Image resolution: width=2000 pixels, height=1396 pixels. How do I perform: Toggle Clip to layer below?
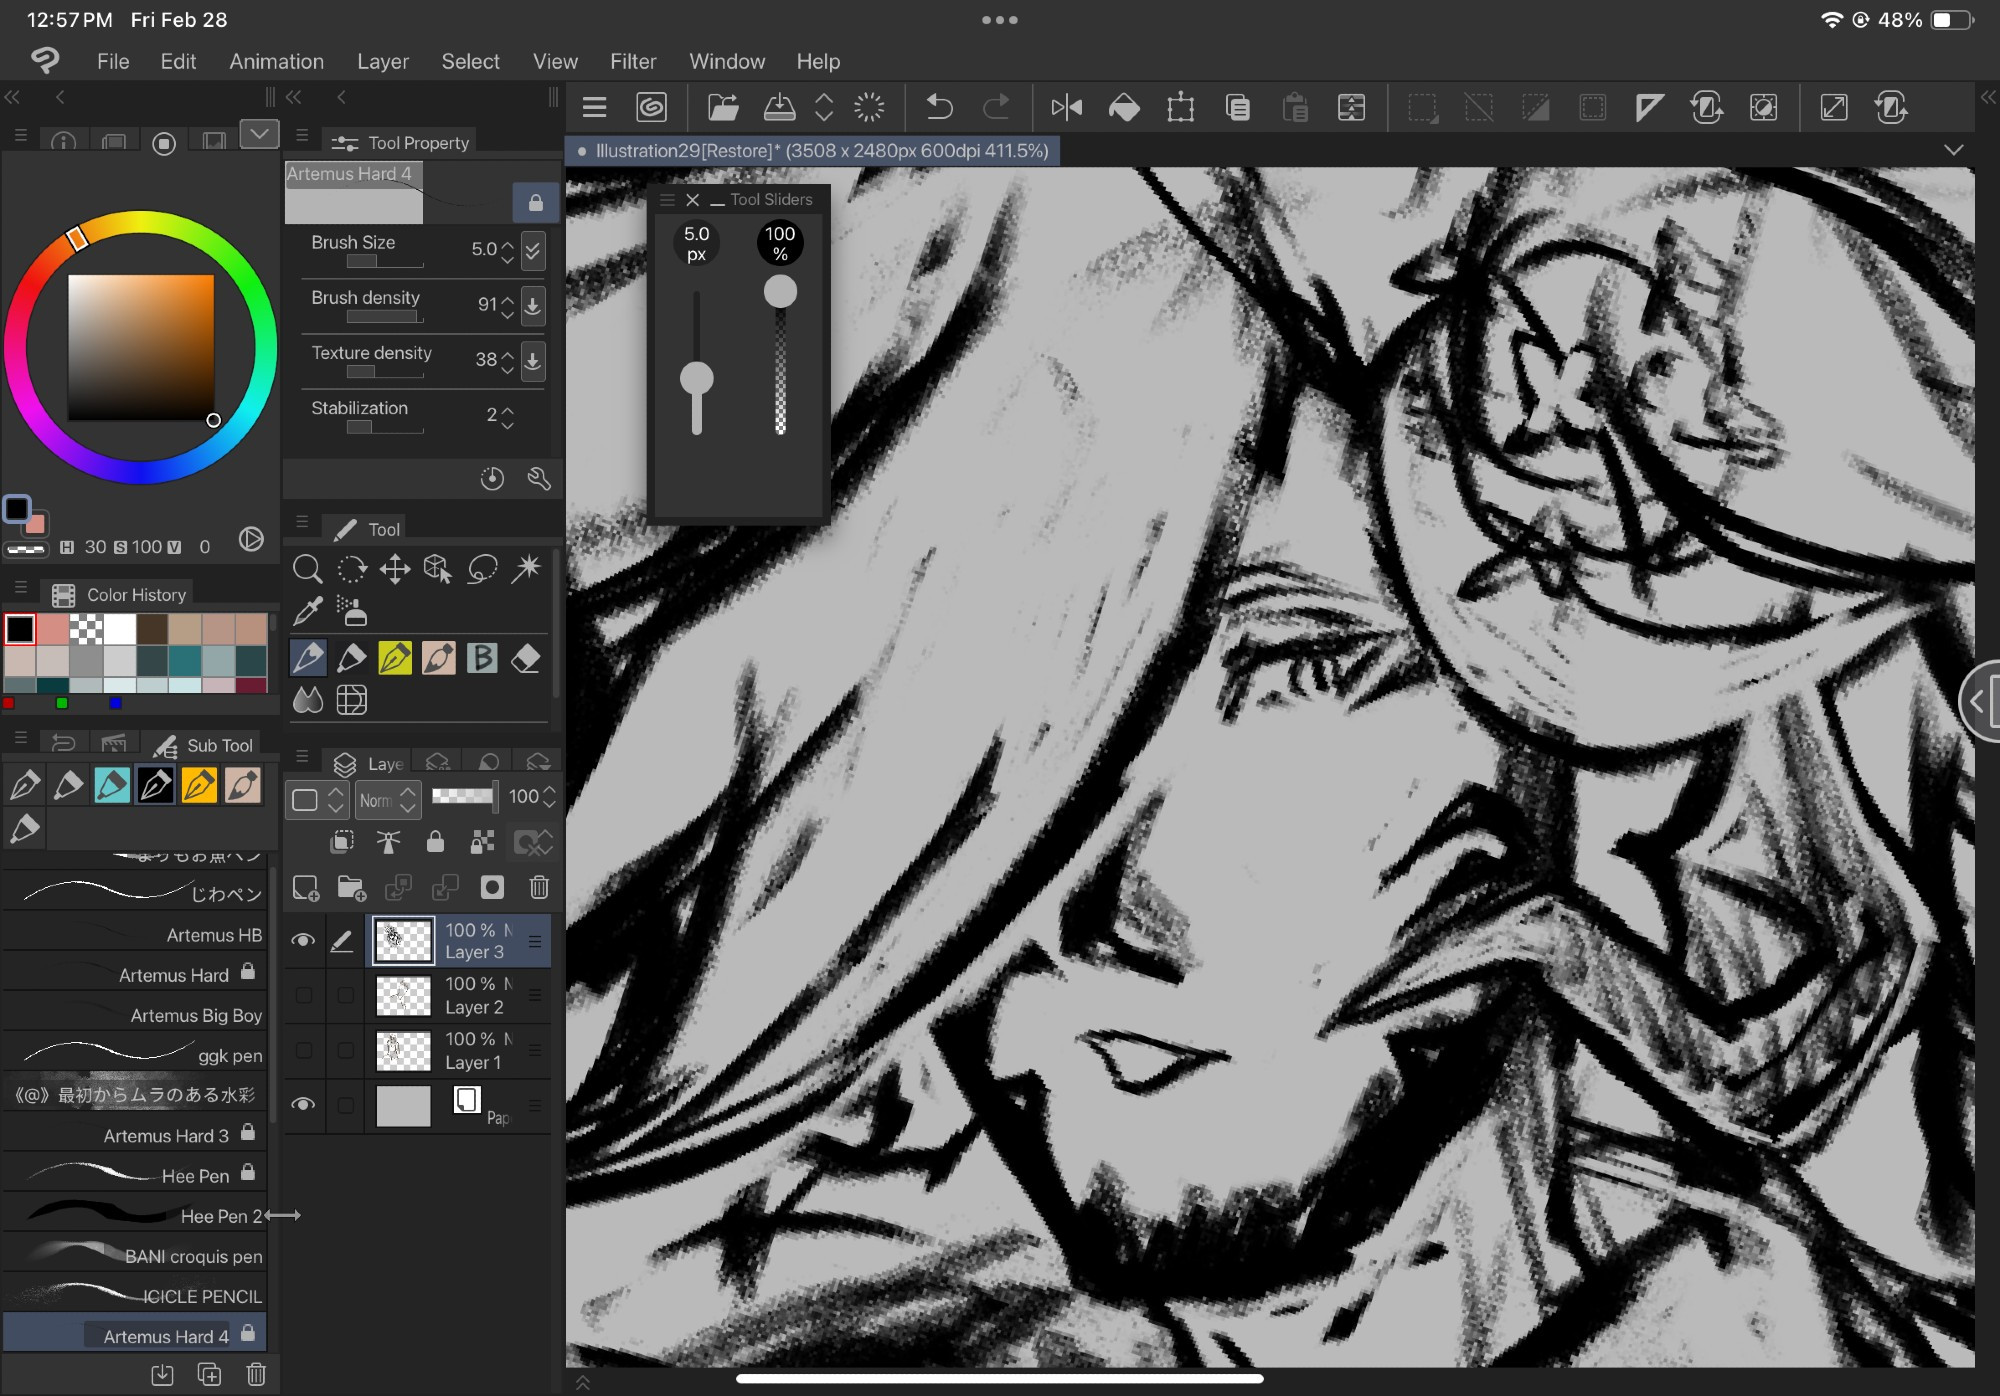342,841
